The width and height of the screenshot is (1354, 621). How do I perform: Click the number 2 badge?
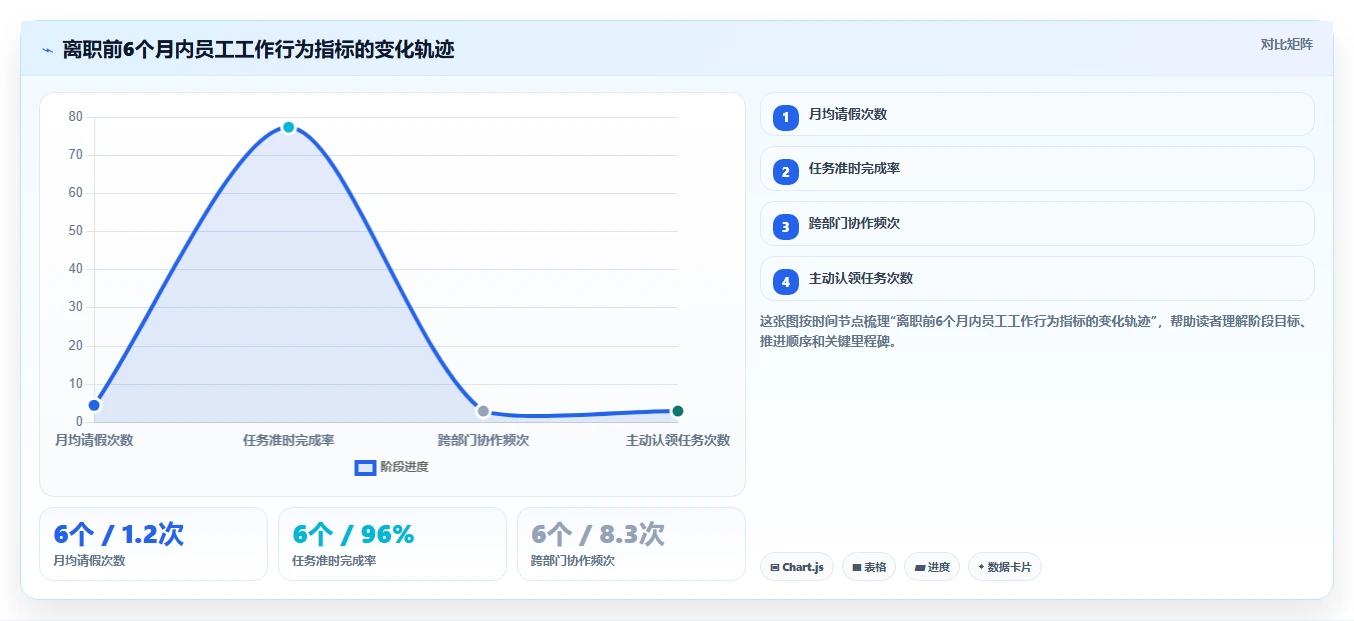(786, 172)
